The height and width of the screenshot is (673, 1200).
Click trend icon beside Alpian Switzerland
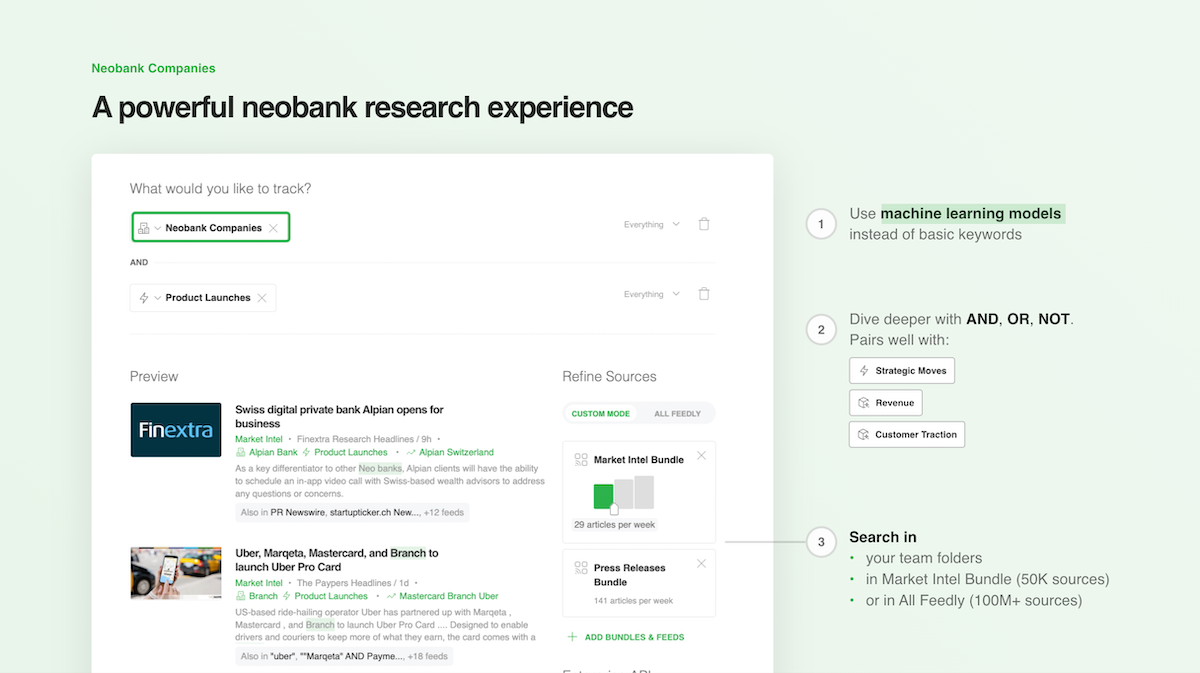coord(411,453)
